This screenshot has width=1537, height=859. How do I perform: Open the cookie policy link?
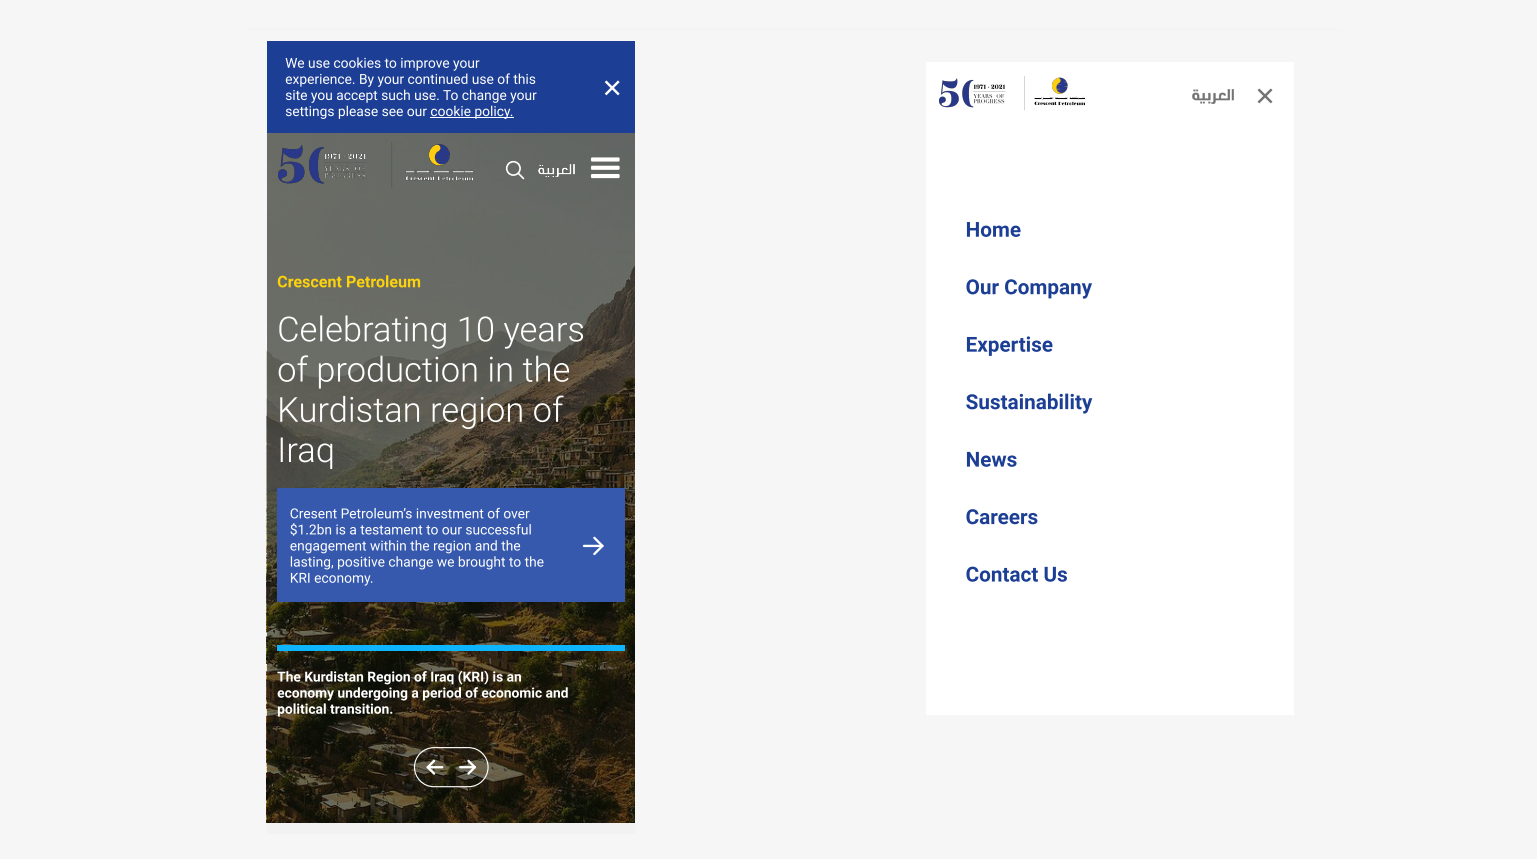(471, 112)
